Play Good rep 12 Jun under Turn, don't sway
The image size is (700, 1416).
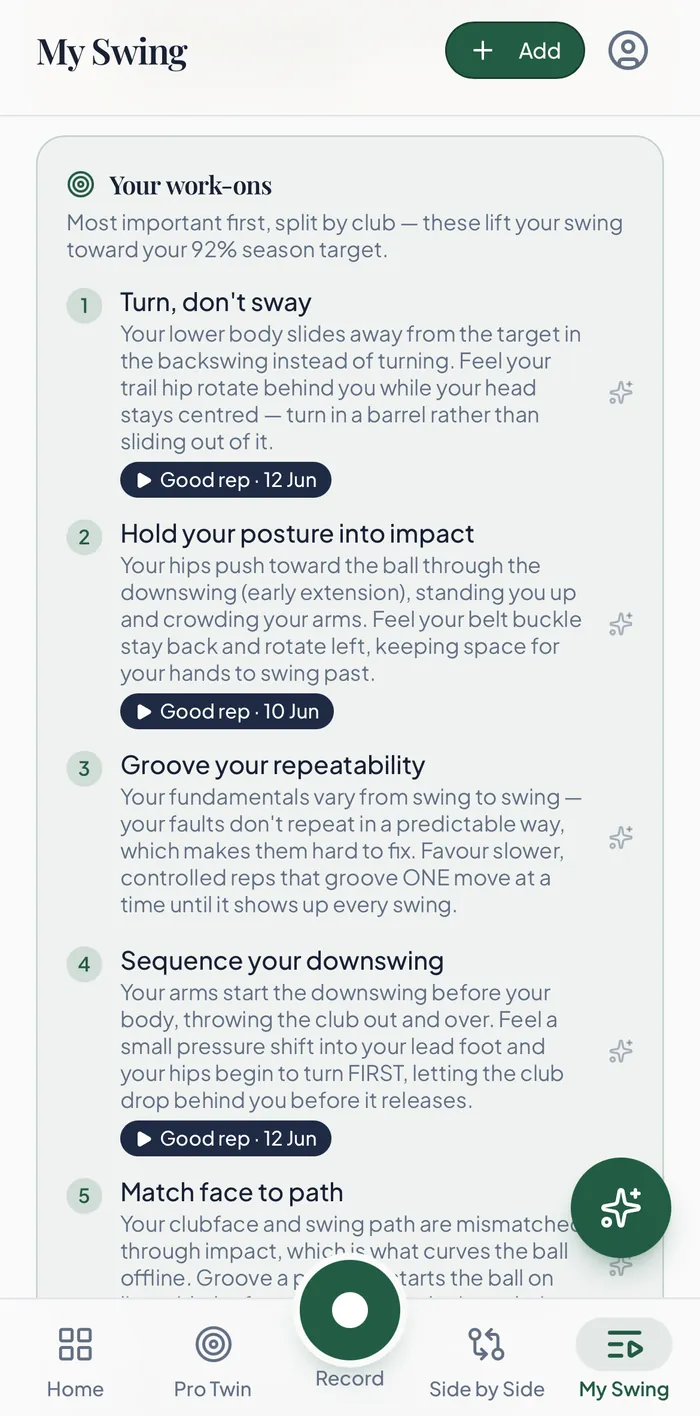point(226,480)
